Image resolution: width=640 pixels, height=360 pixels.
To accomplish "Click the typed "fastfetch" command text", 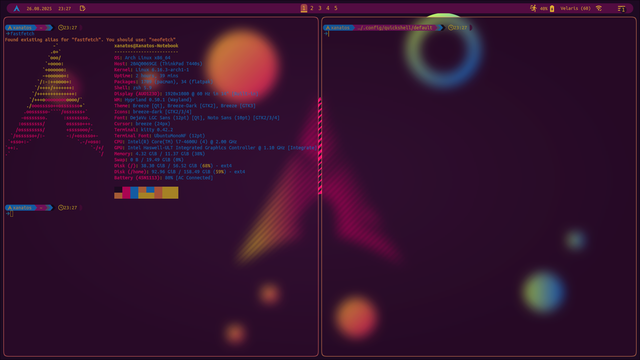I will pyautogui.click(x=22, y=34).
